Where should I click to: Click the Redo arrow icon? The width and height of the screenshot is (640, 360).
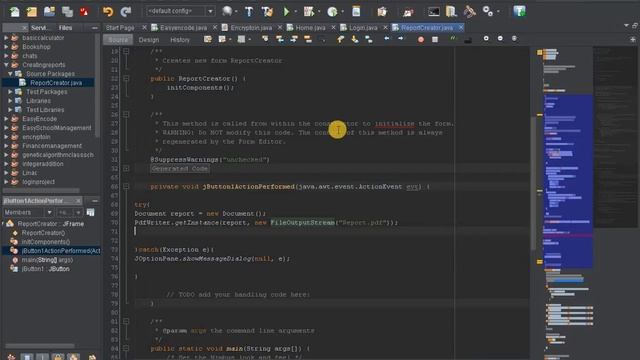[x=126, y=11]
